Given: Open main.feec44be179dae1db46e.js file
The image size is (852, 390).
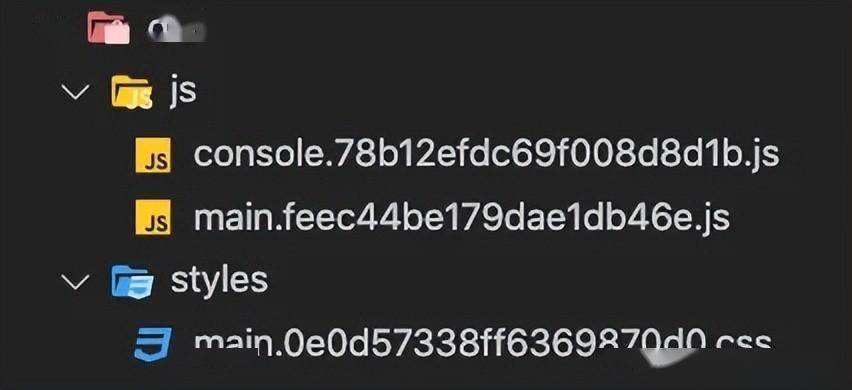Looking at the screenshot, I should [461, 217].
